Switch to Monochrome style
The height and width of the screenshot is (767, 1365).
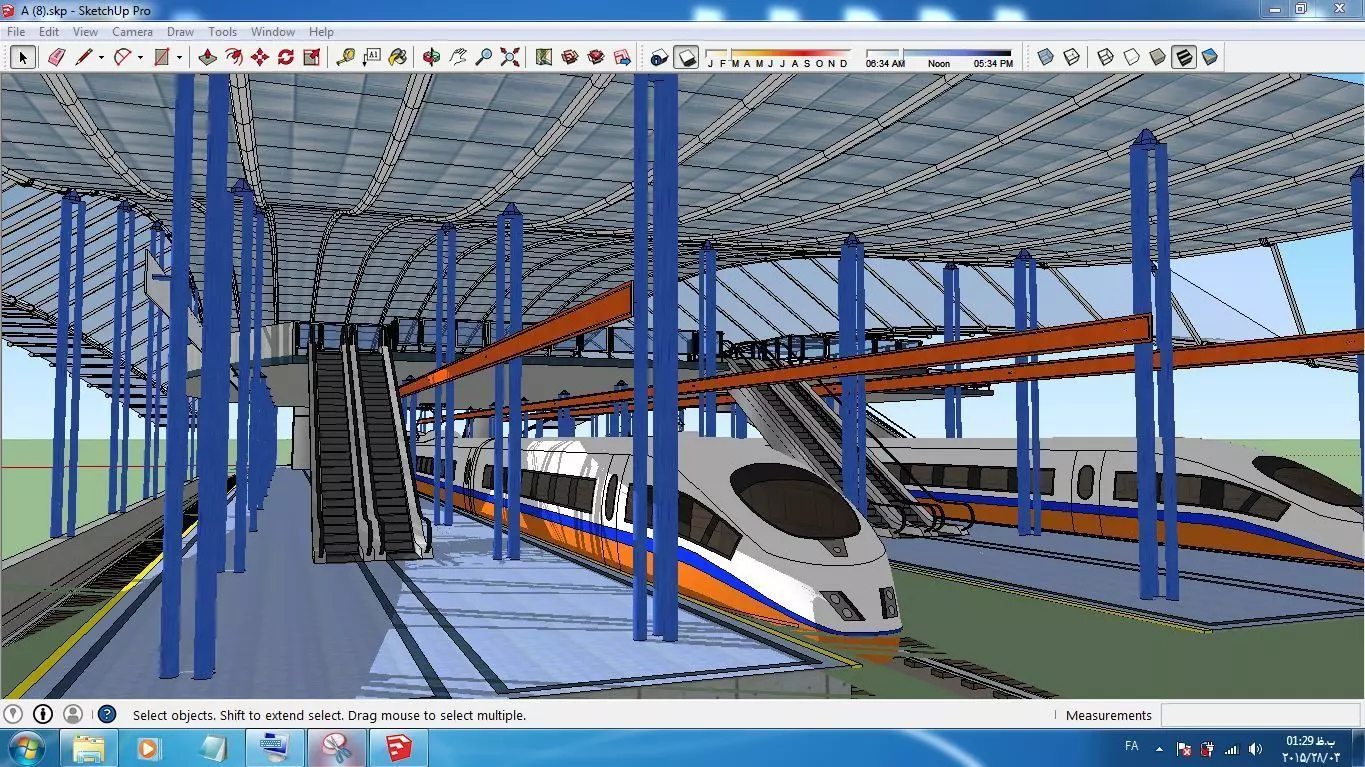[1210, 57]
